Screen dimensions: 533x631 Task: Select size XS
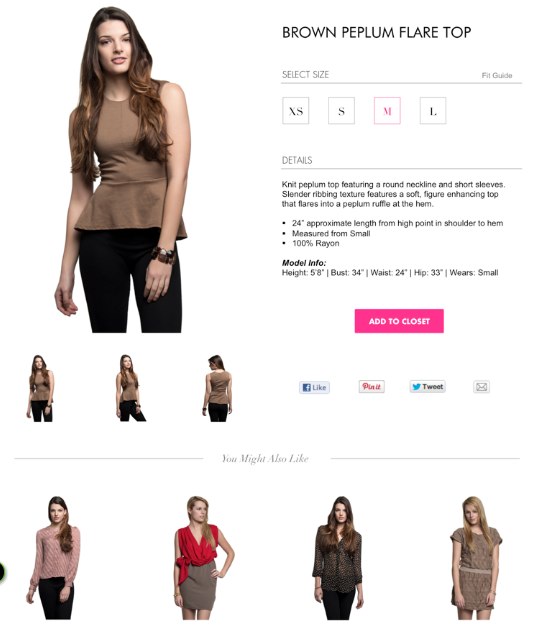coord(295,111)
